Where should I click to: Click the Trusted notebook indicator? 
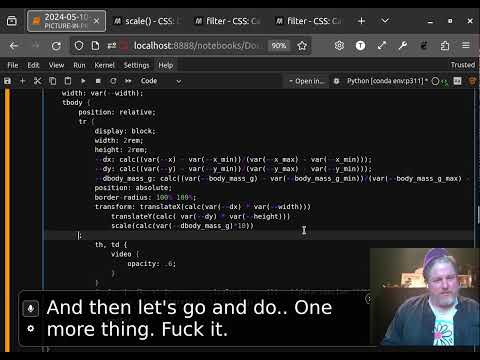pyautogui.click(x=463, y=65)
